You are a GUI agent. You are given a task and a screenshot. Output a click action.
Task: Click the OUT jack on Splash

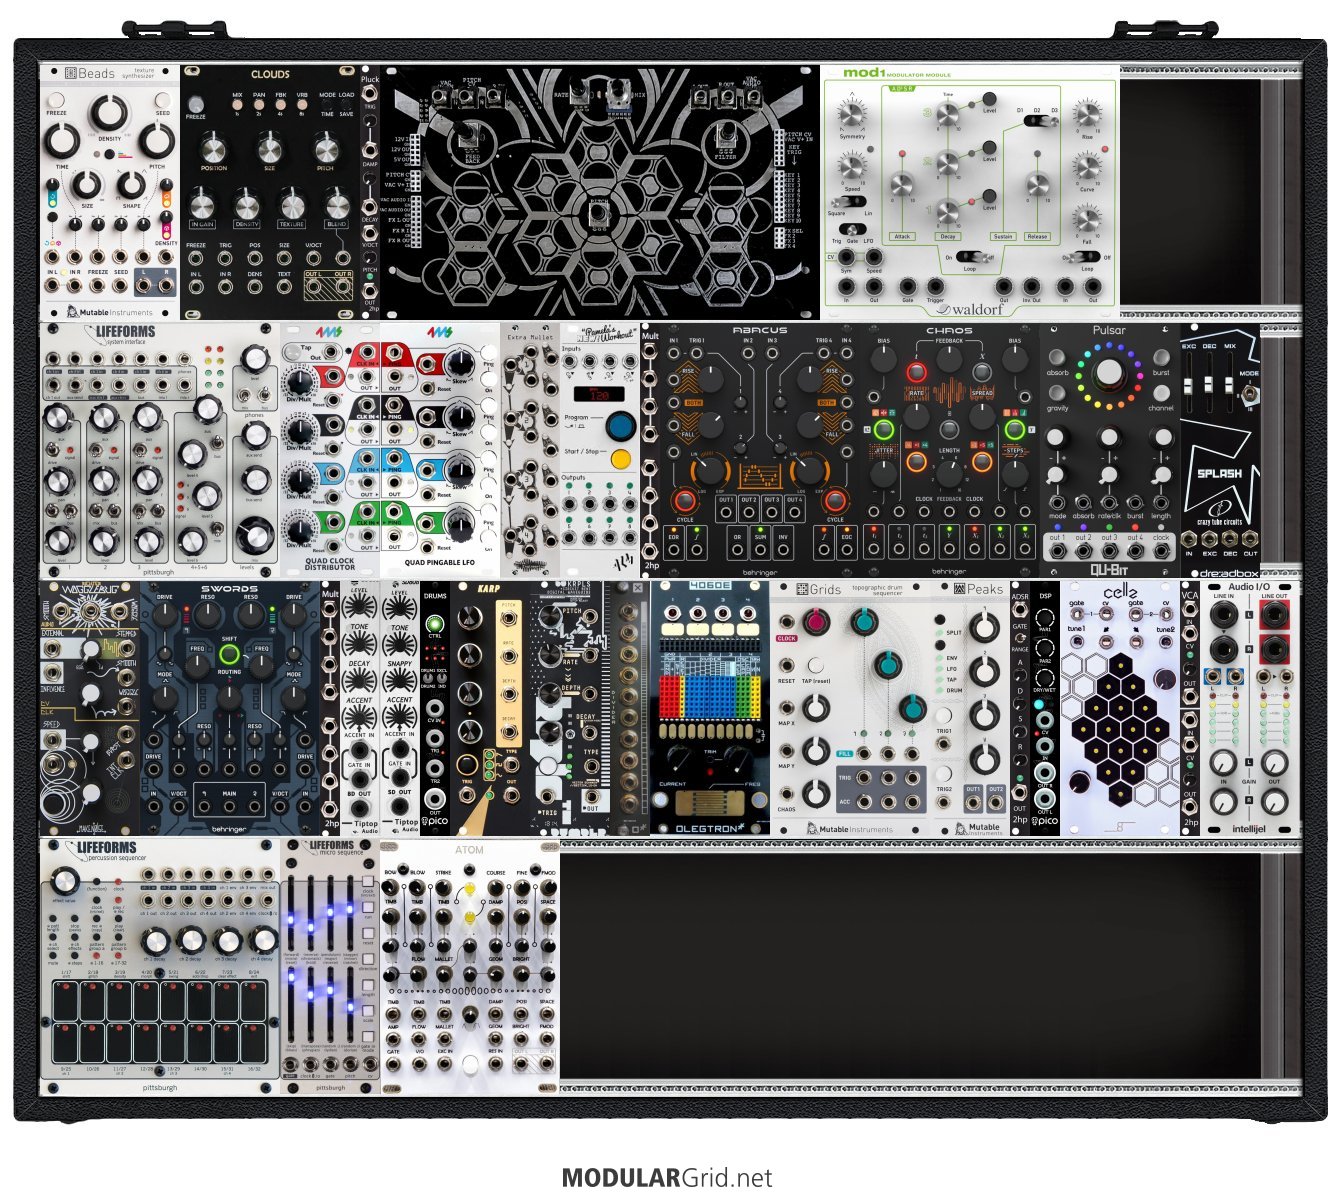(x=1250, y=539)
